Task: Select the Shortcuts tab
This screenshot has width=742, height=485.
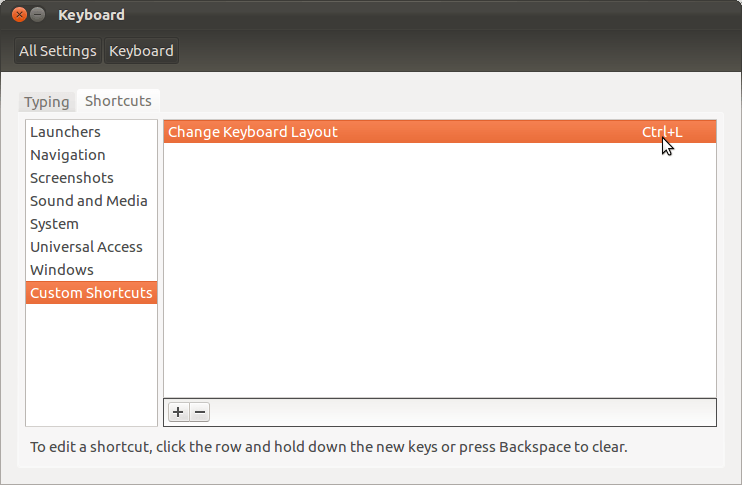Action: coord(118,101)
